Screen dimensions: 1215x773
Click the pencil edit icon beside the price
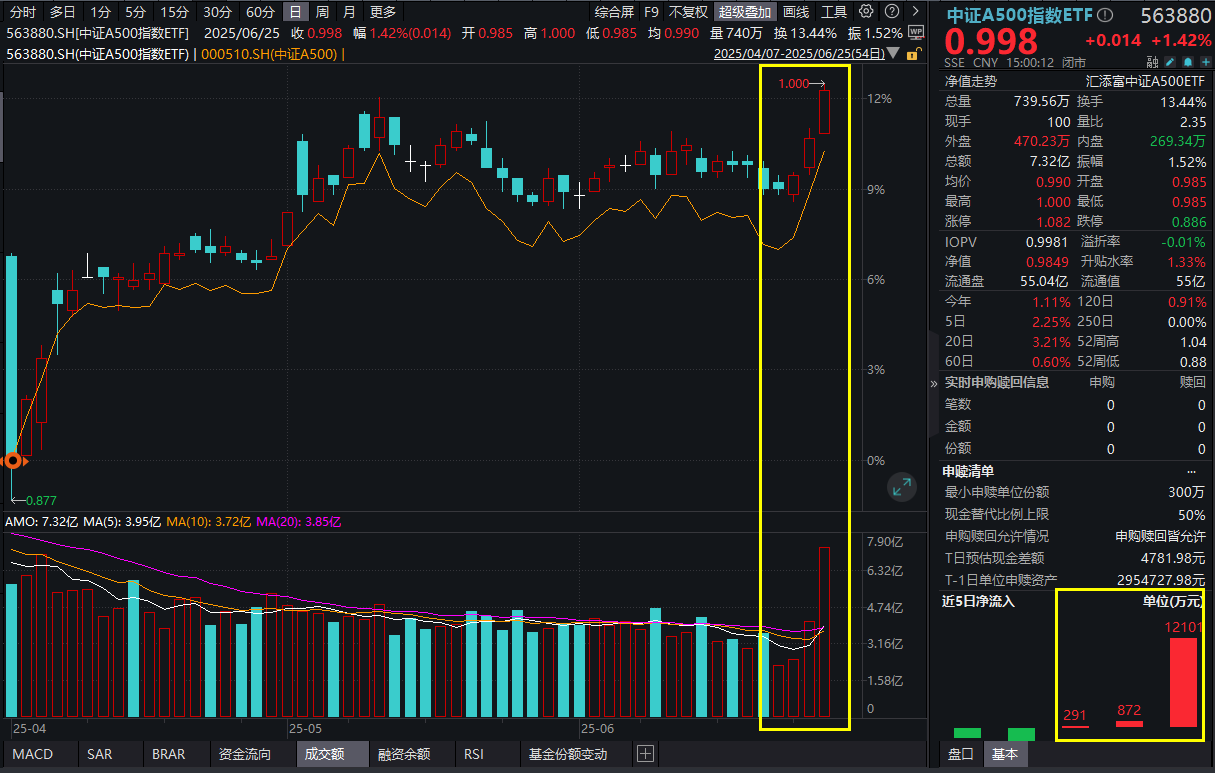1170,60
